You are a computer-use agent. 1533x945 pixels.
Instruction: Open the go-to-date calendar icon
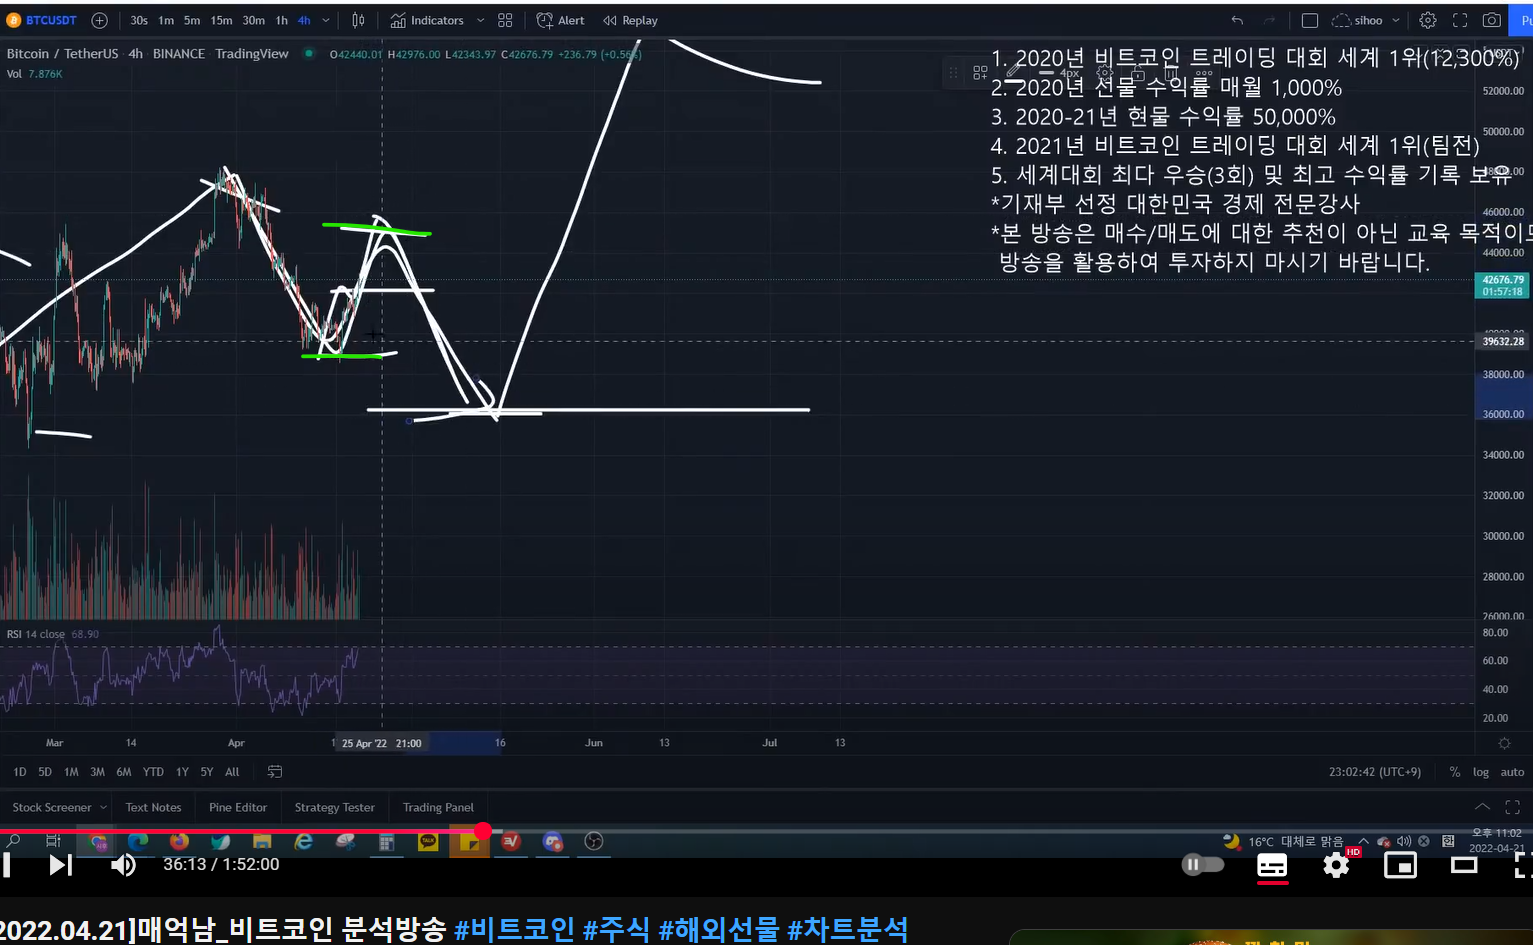coord(275,772)
